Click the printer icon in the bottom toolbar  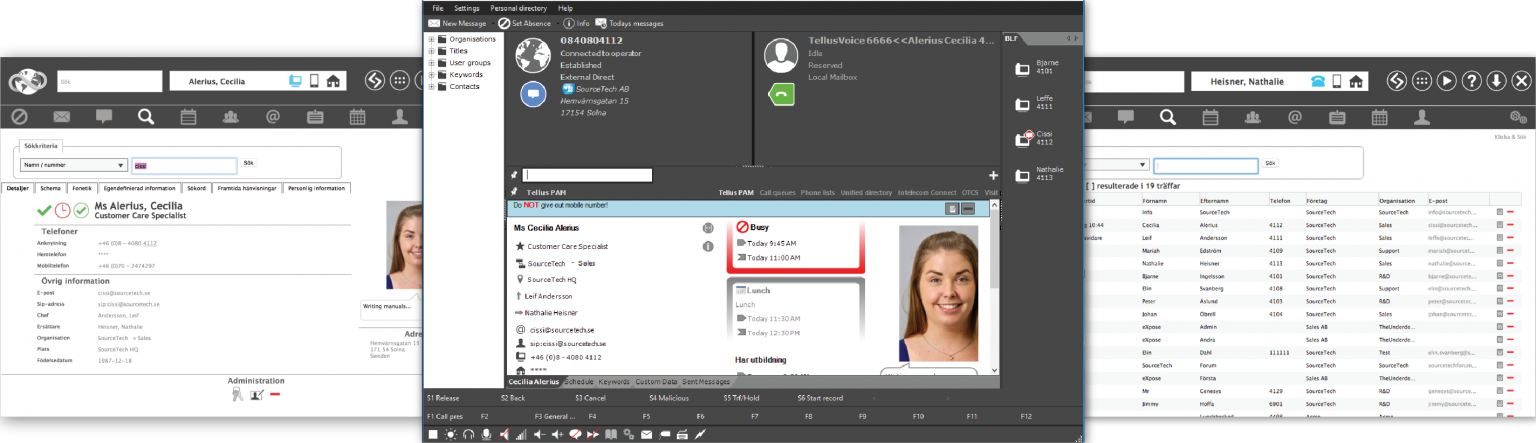point(682,434)
